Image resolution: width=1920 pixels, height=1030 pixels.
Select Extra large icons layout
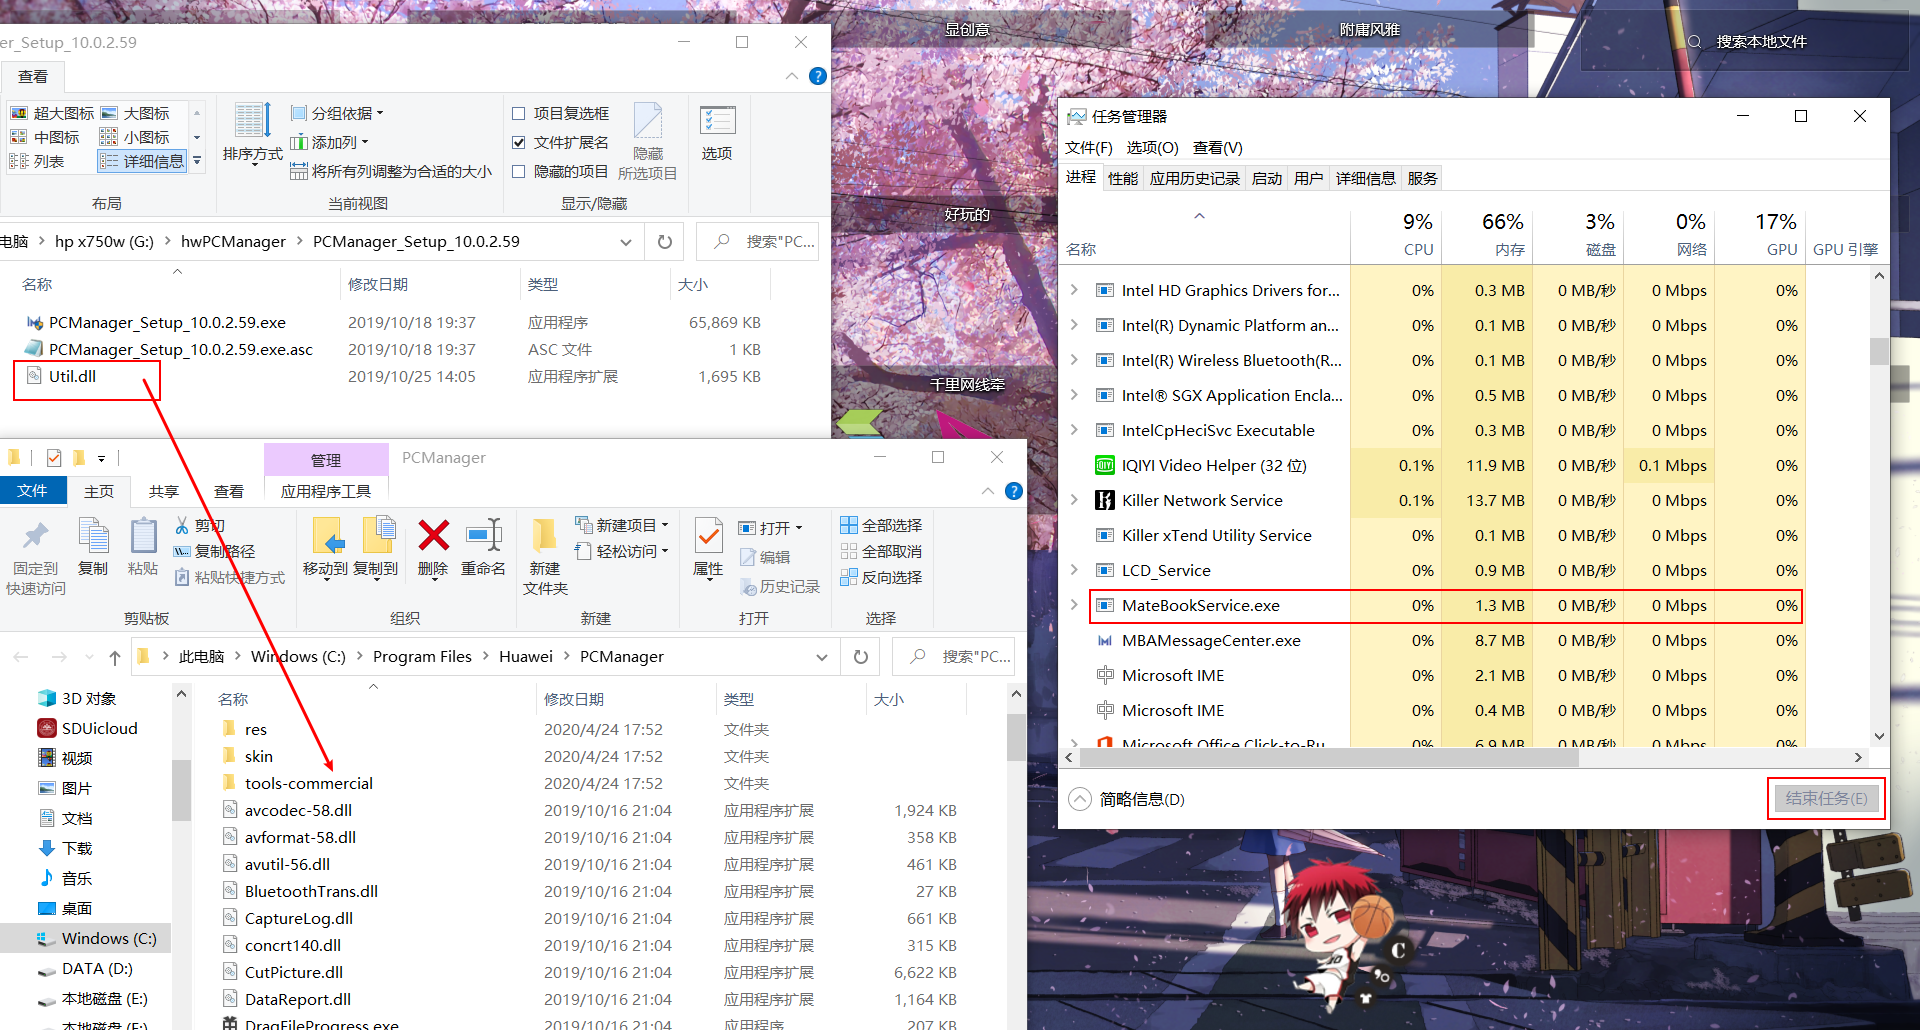coord(52,113)
